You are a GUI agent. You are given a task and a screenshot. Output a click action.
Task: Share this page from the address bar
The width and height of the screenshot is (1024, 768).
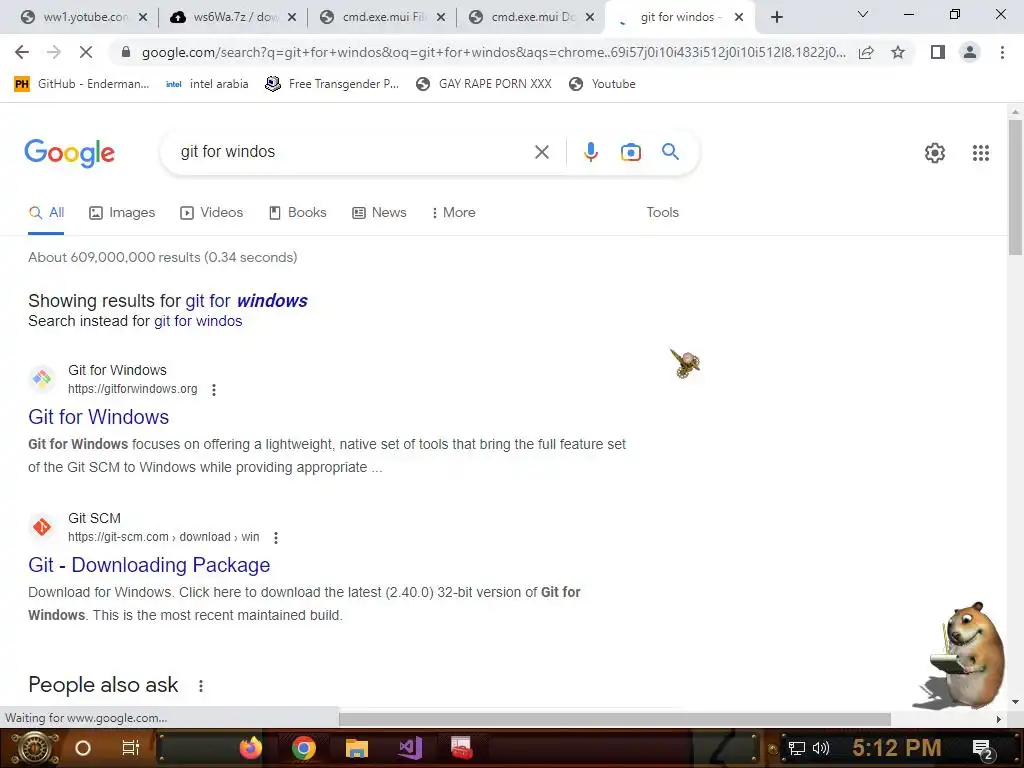point(866,52)
